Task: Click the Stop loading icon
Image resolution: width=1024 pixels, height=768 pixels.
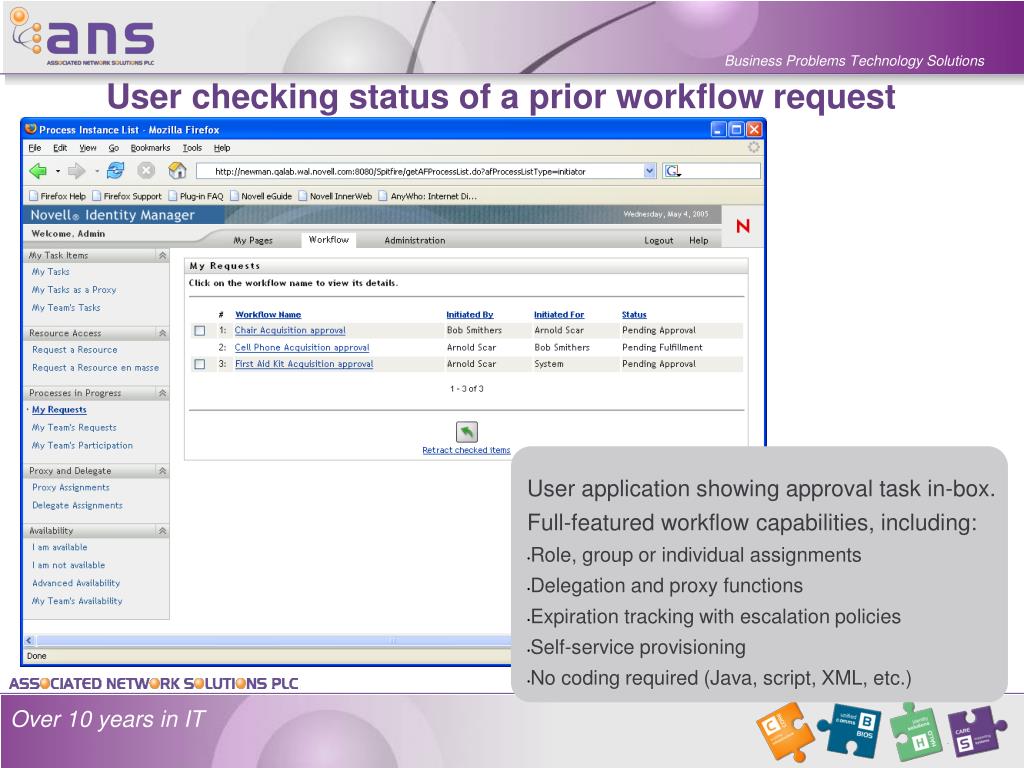Action: [x=146, y=170]
